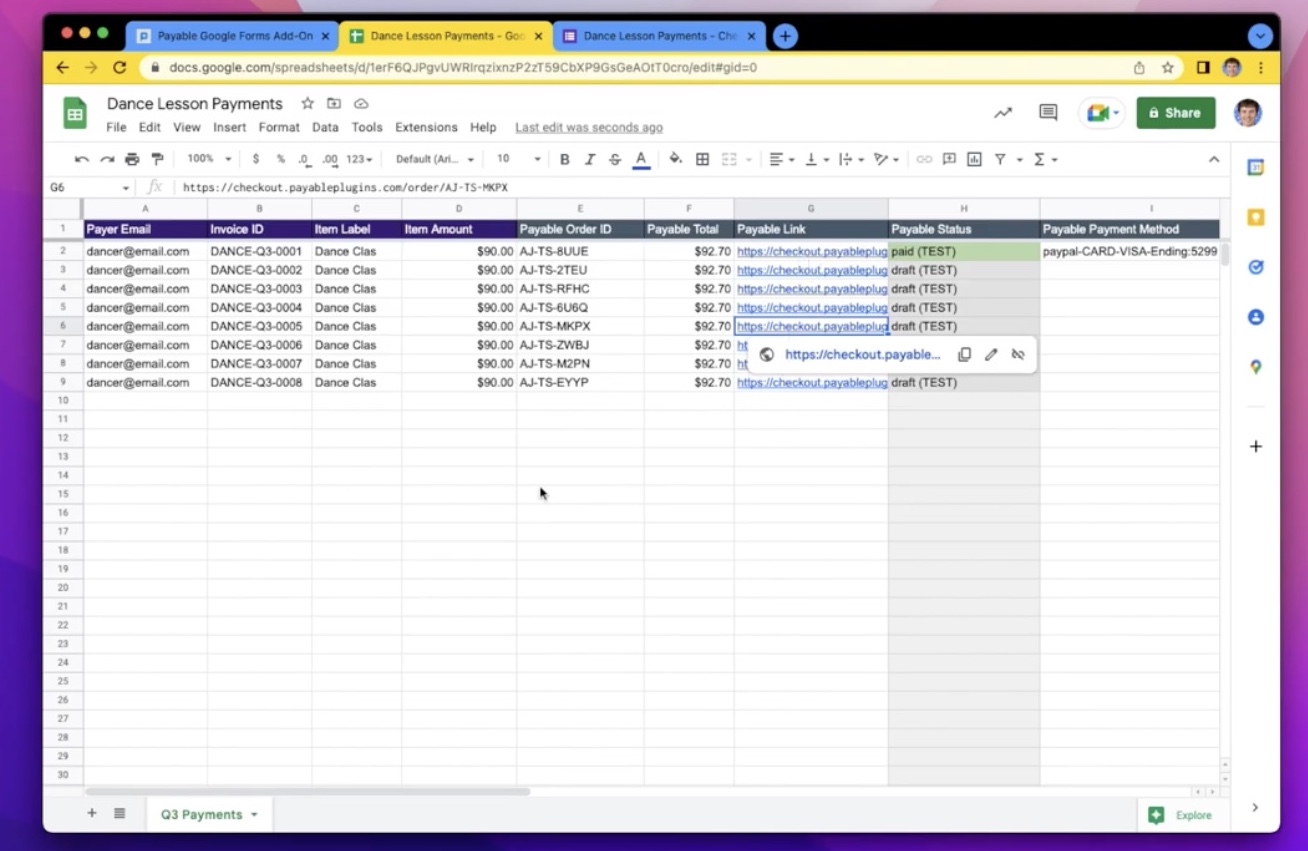Viewport: 1308px width, 851px height.
Task: Open Google Keep in the side panel
Action: [1256, 217]
